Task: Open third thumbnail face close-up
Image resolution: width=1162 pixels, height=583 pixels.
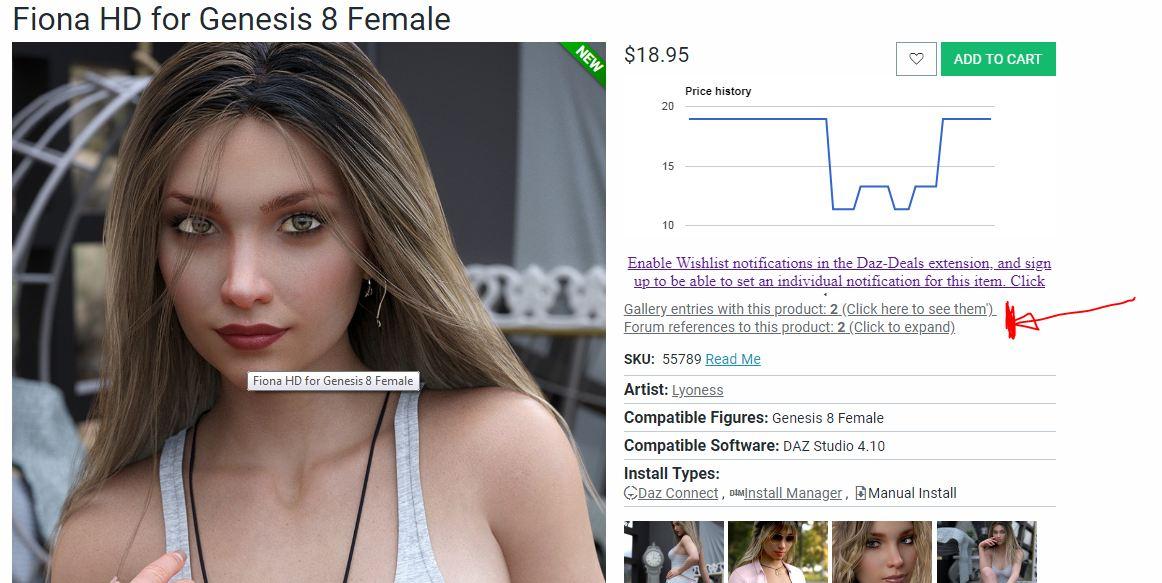Action: pyautogui.click(x=882, y=552)
